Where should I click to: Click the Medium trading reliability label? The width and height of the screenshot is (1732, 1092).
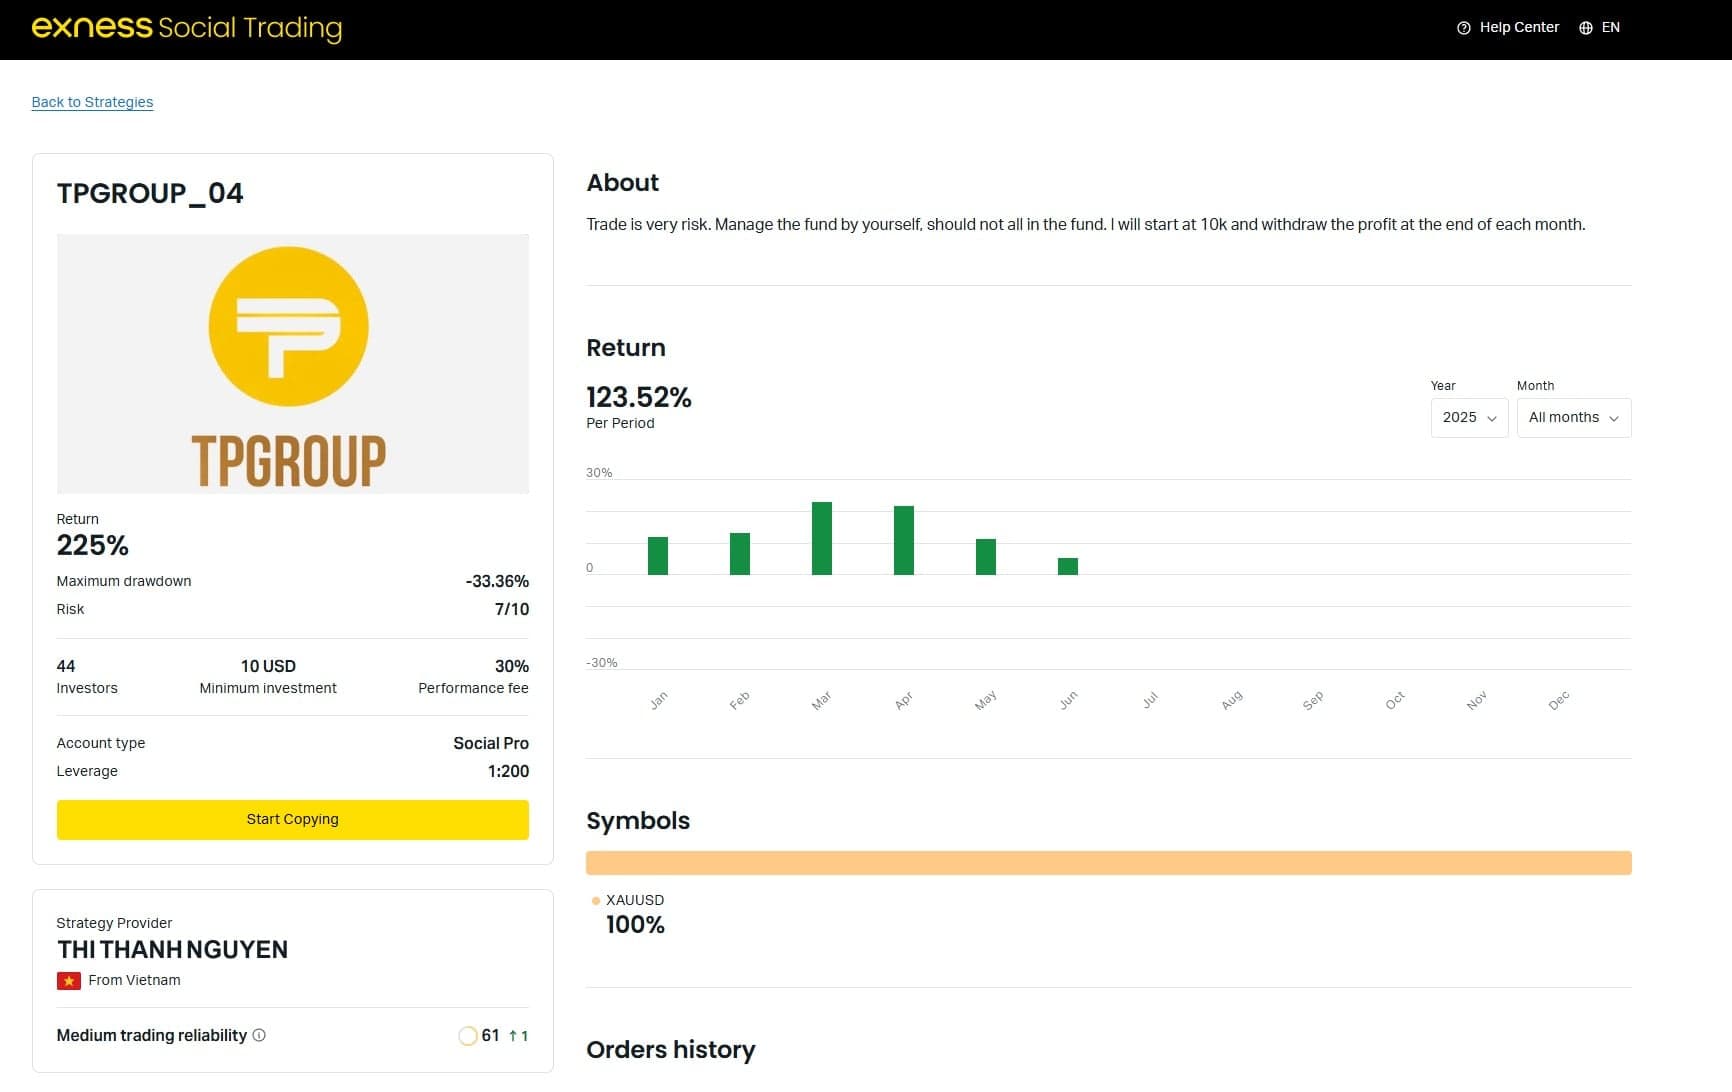151,1035
